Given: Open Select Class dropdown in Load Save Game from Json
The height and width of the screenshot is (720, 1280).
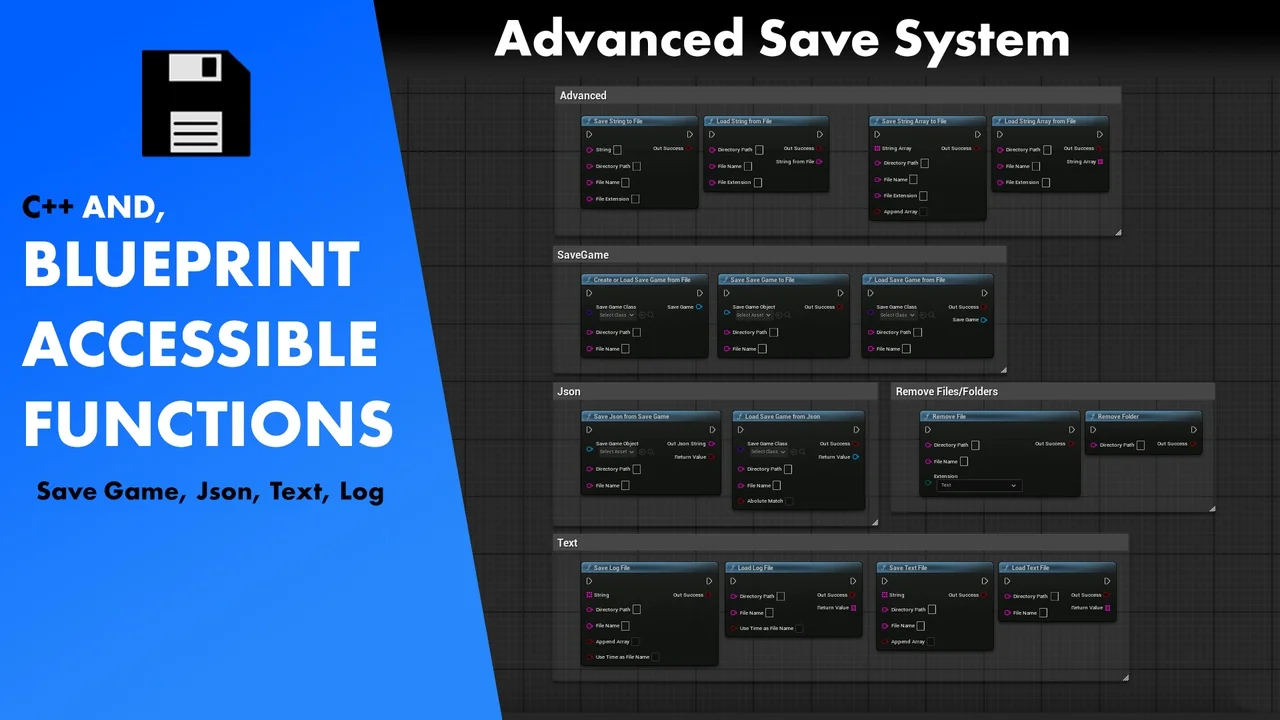Looking at the screenshot, I should pyautogui.click(x=769, y=452).
